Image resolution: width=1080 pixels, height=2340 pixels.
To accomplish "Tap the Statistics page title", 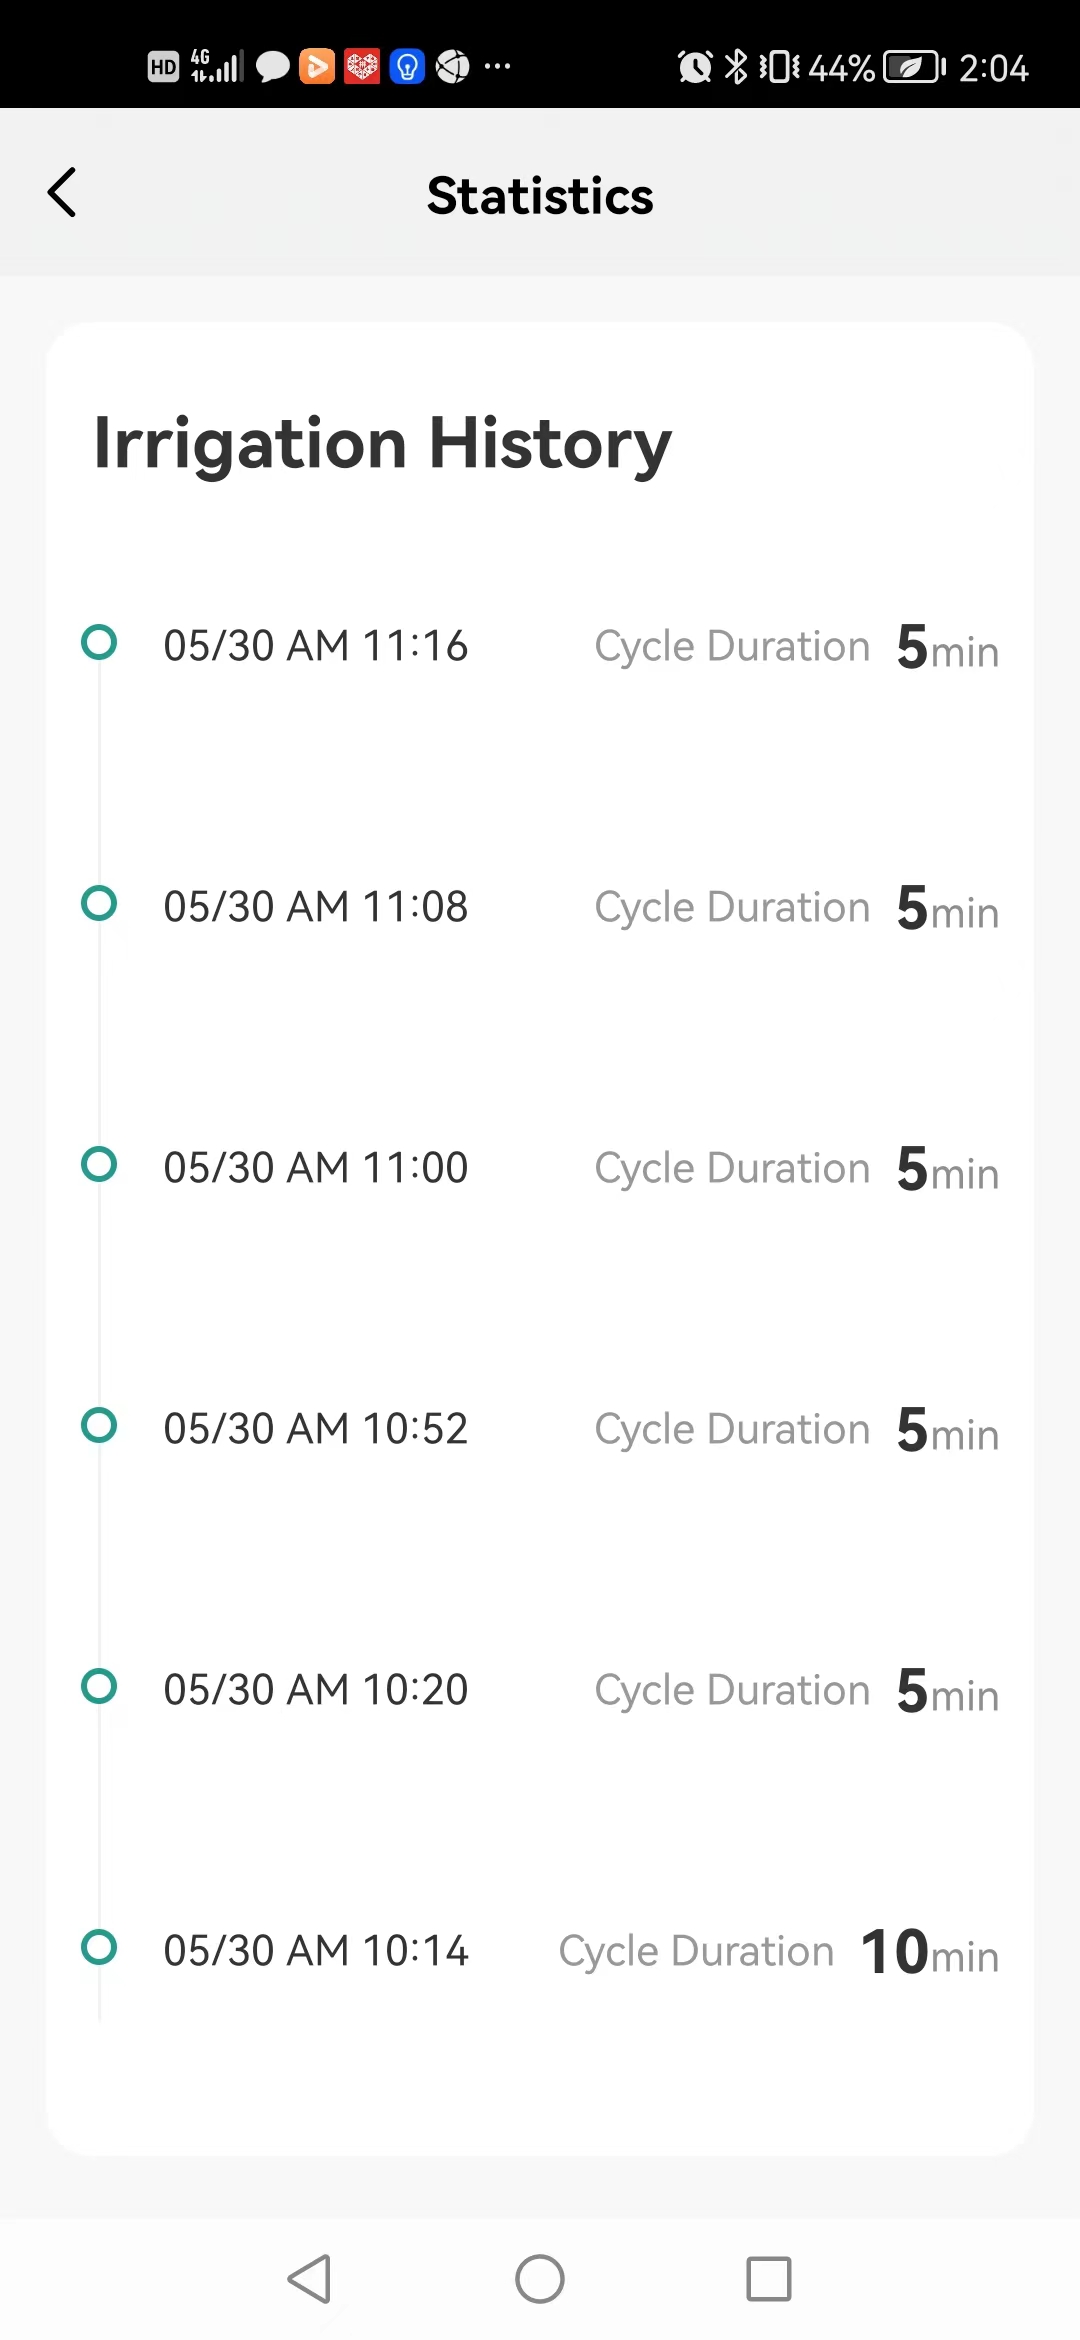I will 540,195.
